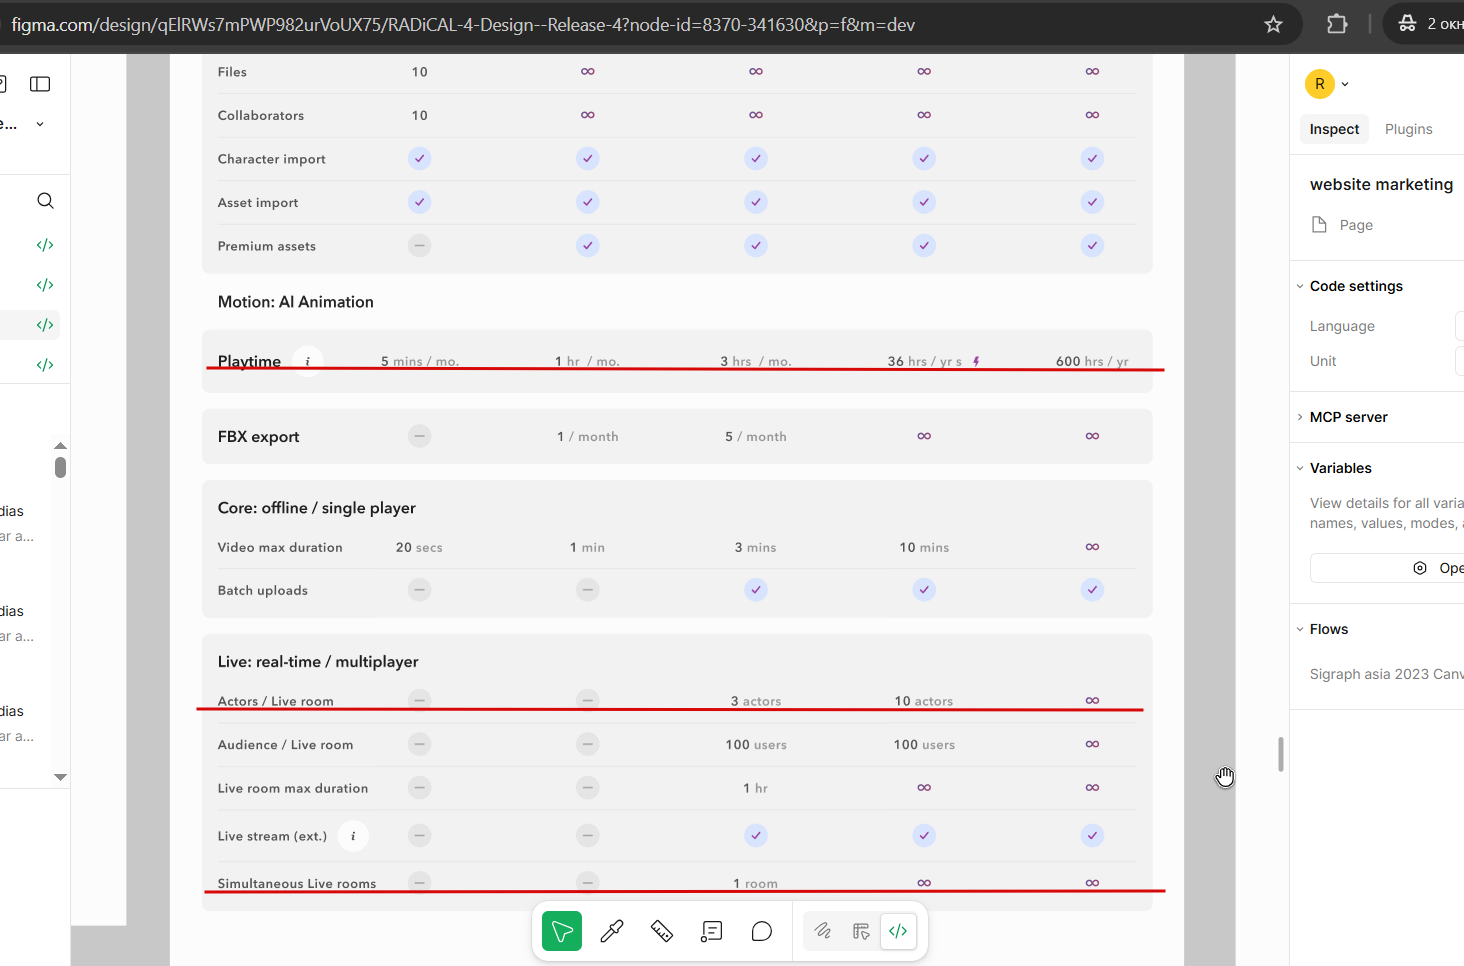The width and height of the screenshot is (1464, 966).
Task: Collapse the Code settings section
Action: (x=1300, y=286)
